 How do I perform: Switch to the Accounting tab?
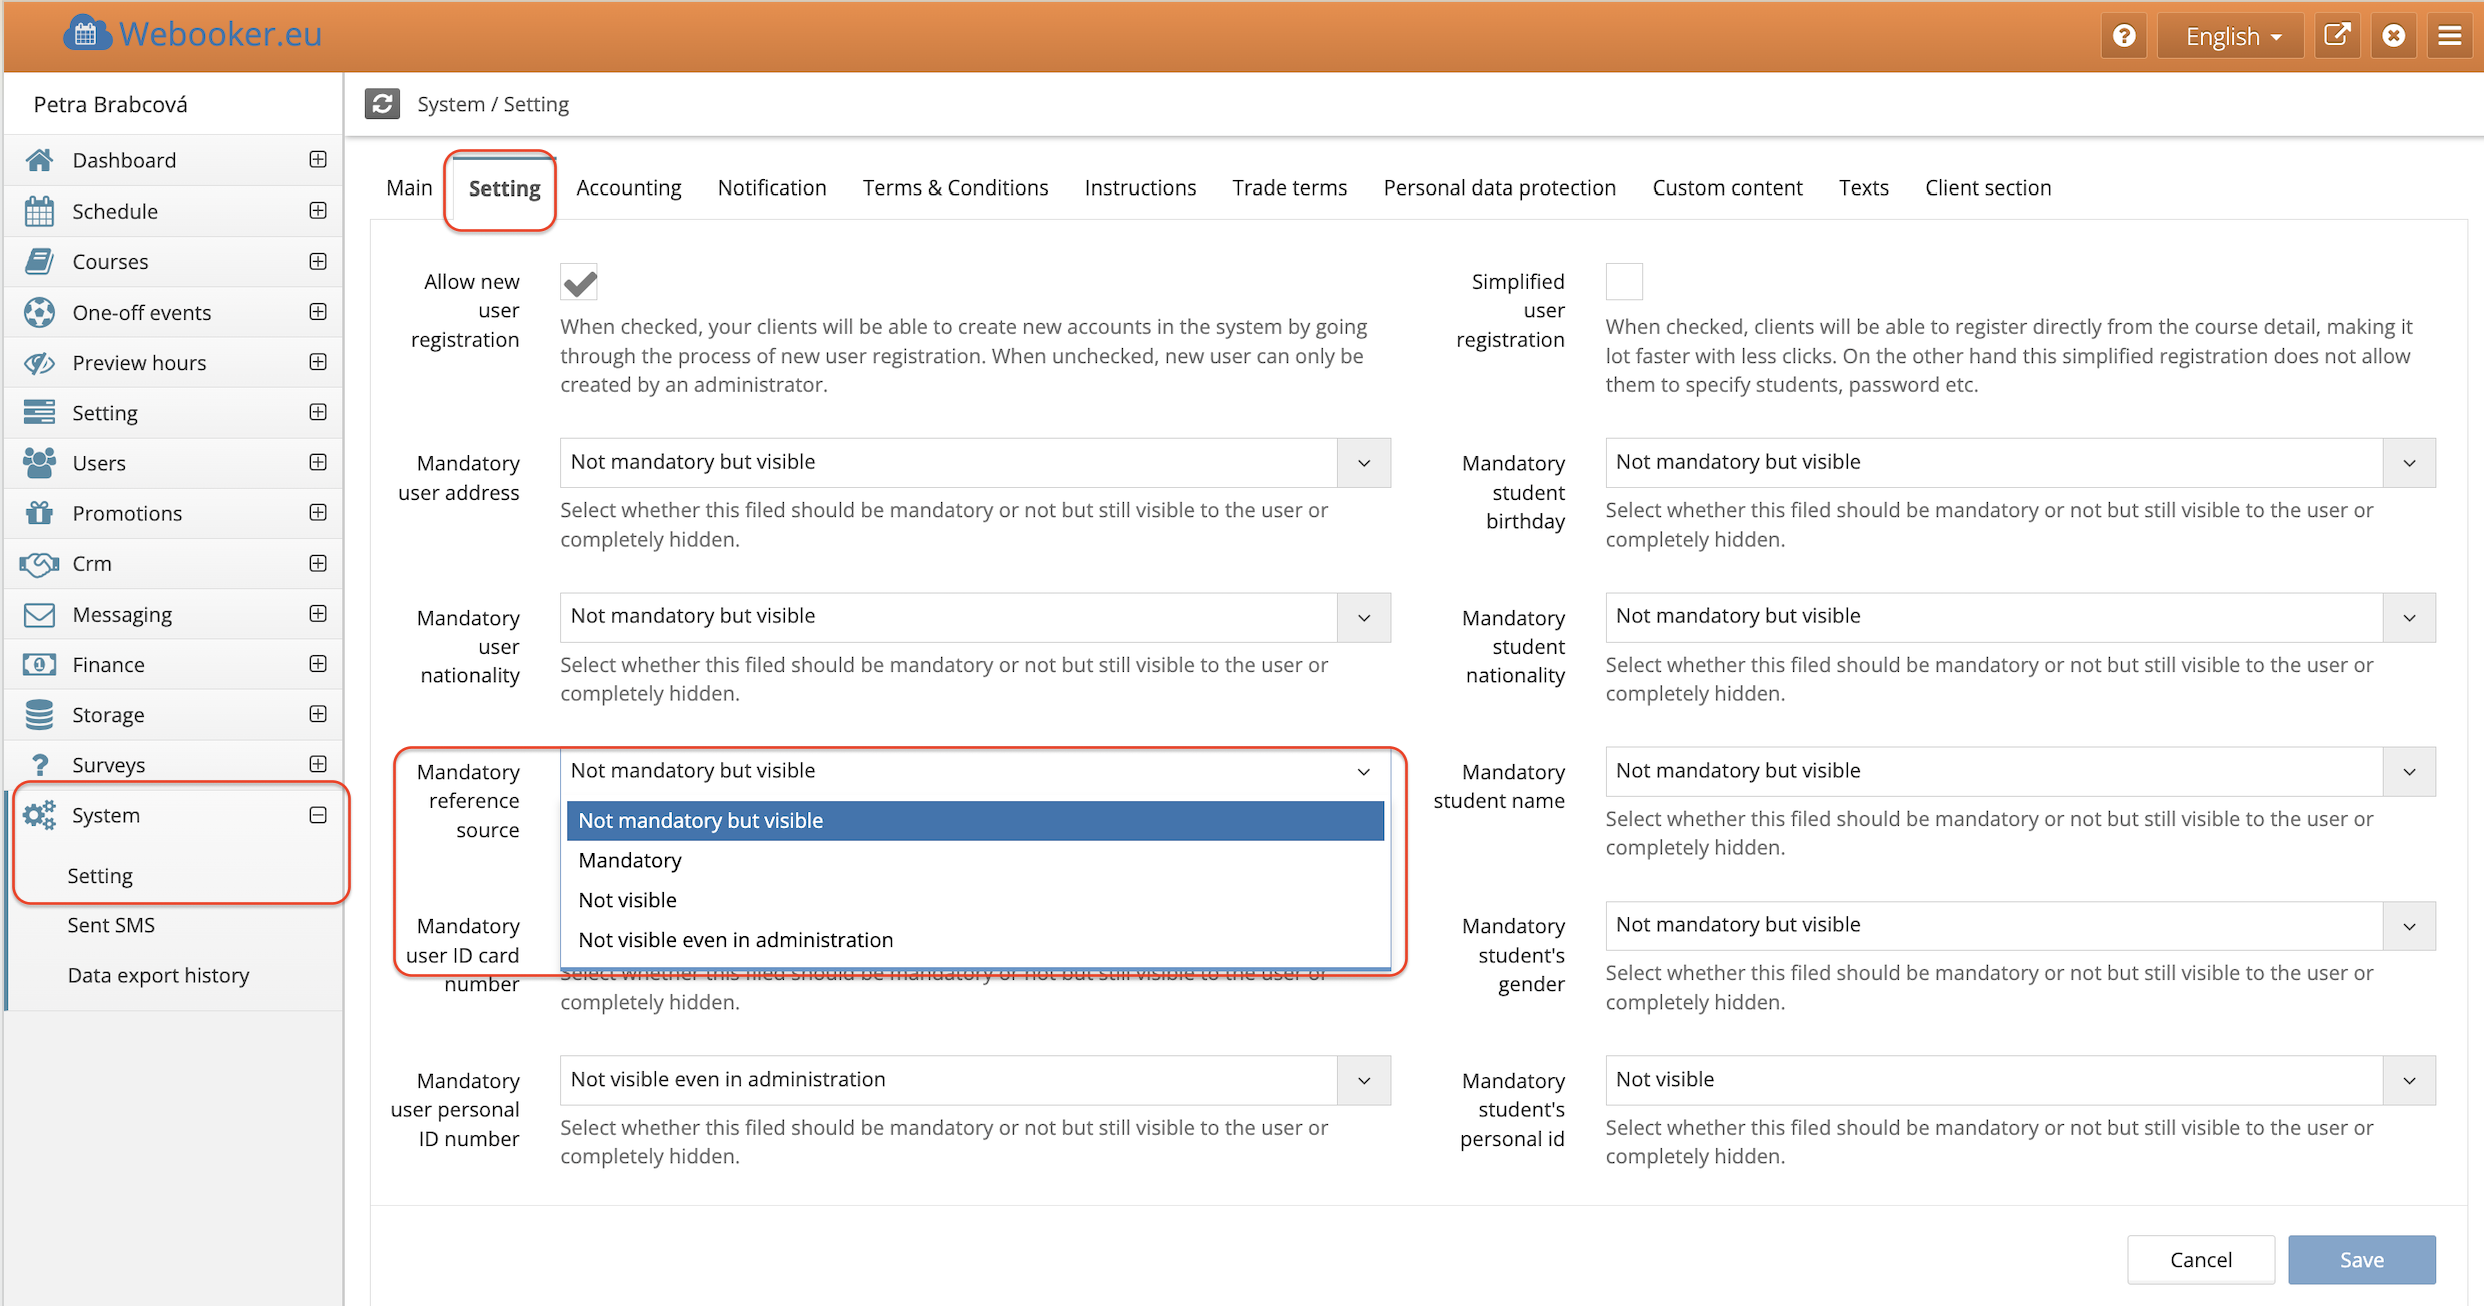pos(628,188)
